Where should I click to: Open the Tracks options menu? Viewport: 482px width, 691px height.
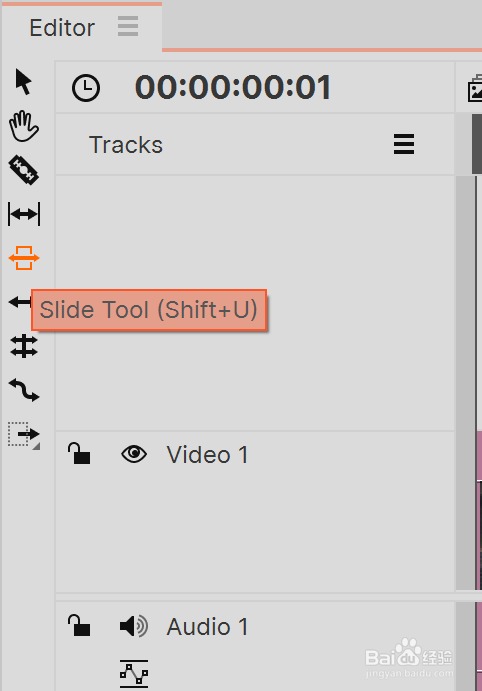pyautogui.click(x=404, y=144)
